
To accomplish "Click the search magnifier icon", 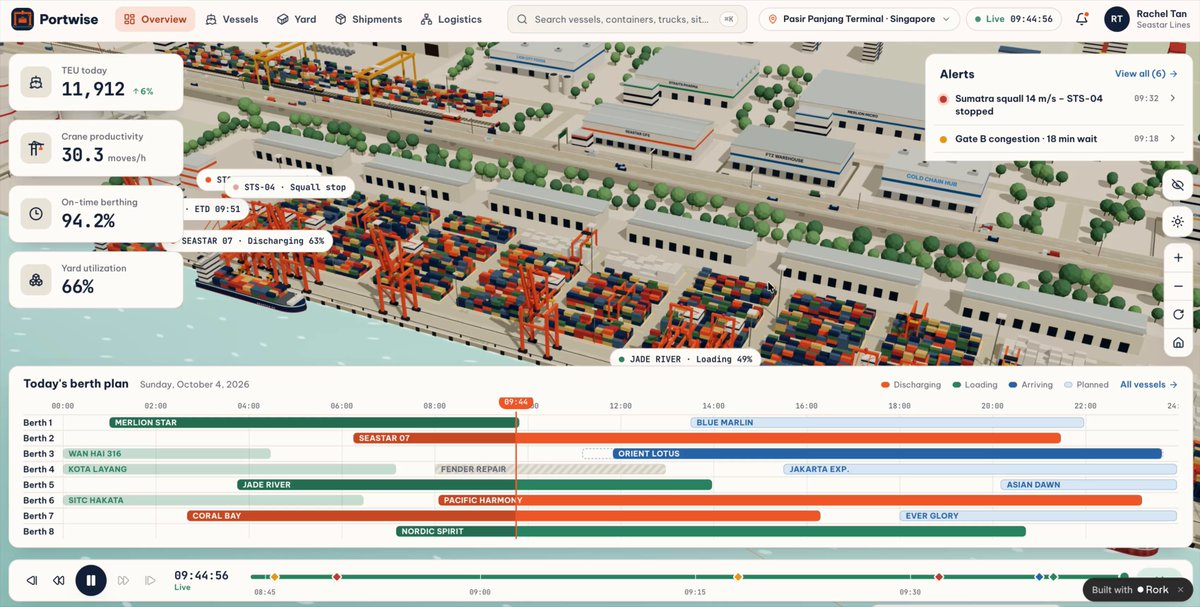I will coord(523,19).
